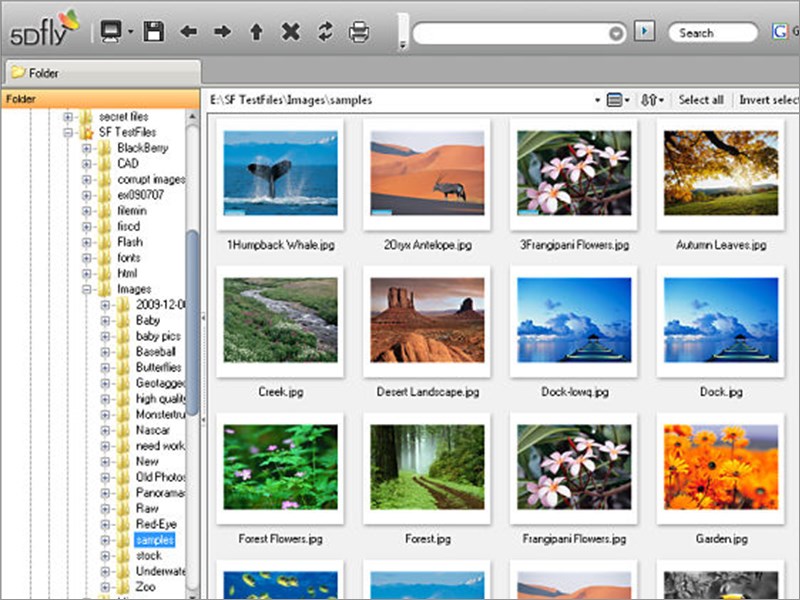800x600 pixels.
Task: Select 3Frangipani Flowers.jpg thumbnail
Action: [x=574, y=172]
